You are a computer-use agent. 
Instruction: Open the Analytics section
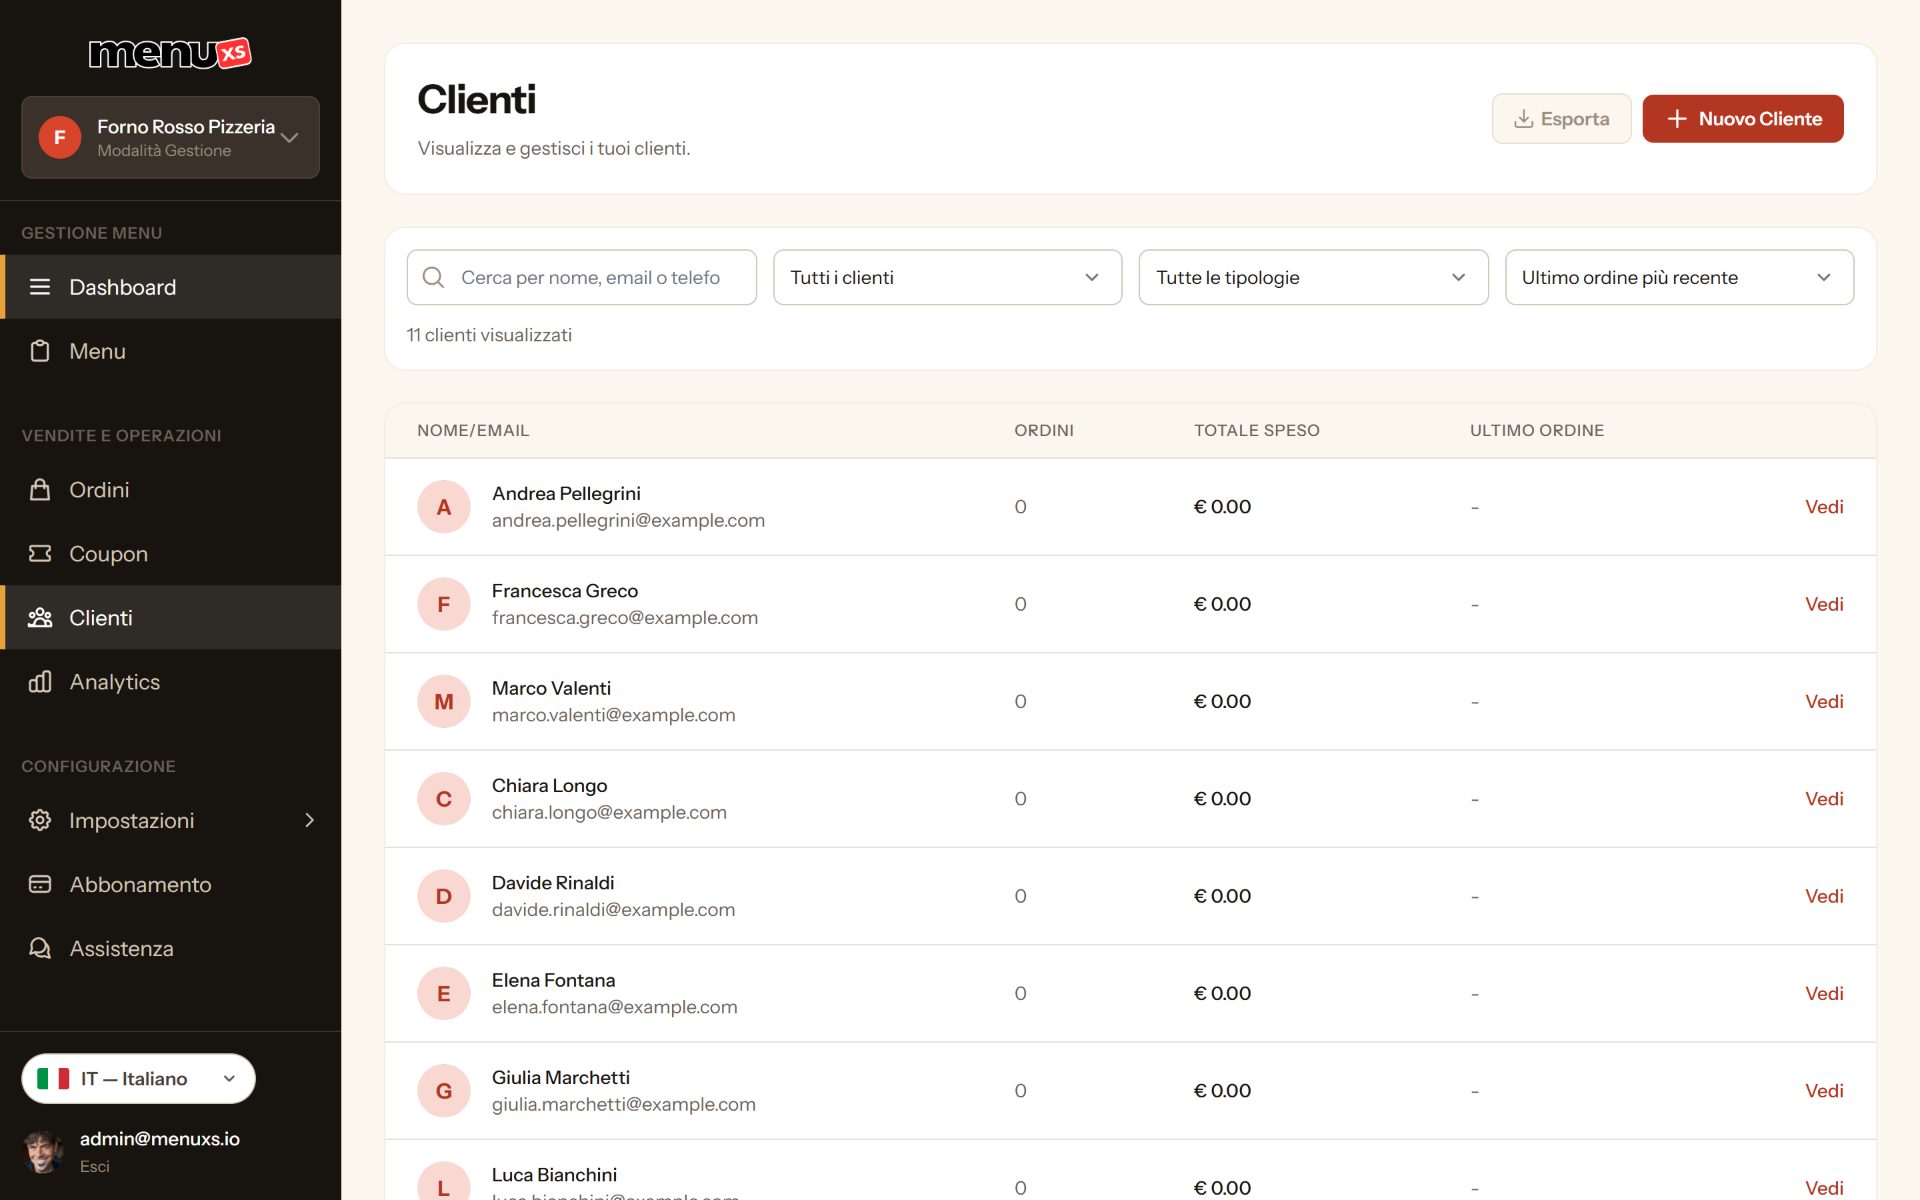click(x=170, y=682)
